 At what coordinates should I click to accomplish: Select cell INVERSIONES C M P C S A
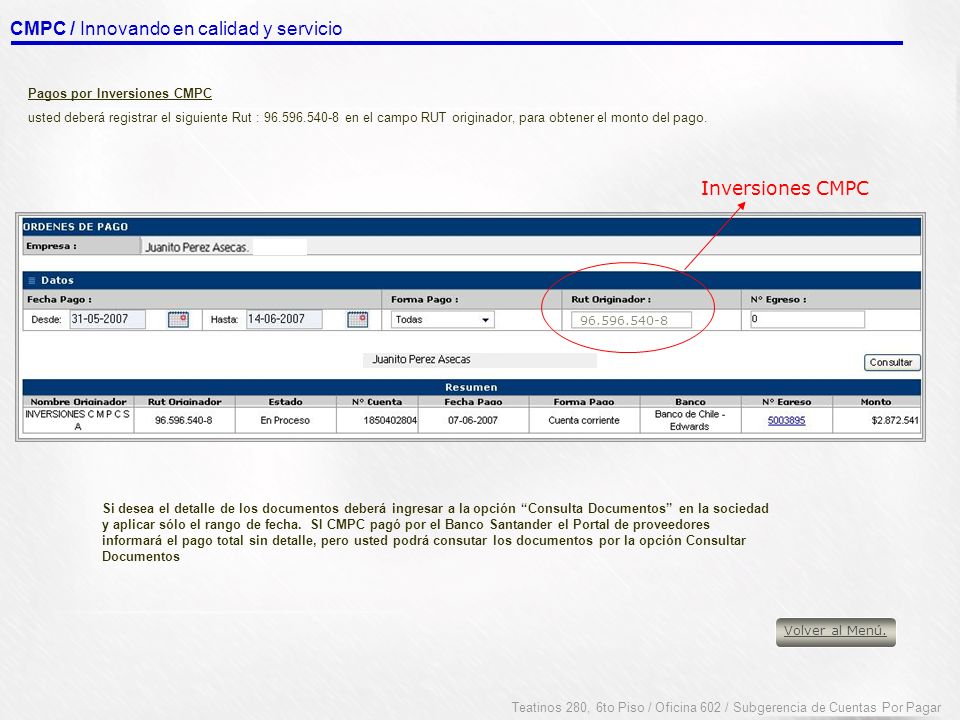(x=78, y=421)
